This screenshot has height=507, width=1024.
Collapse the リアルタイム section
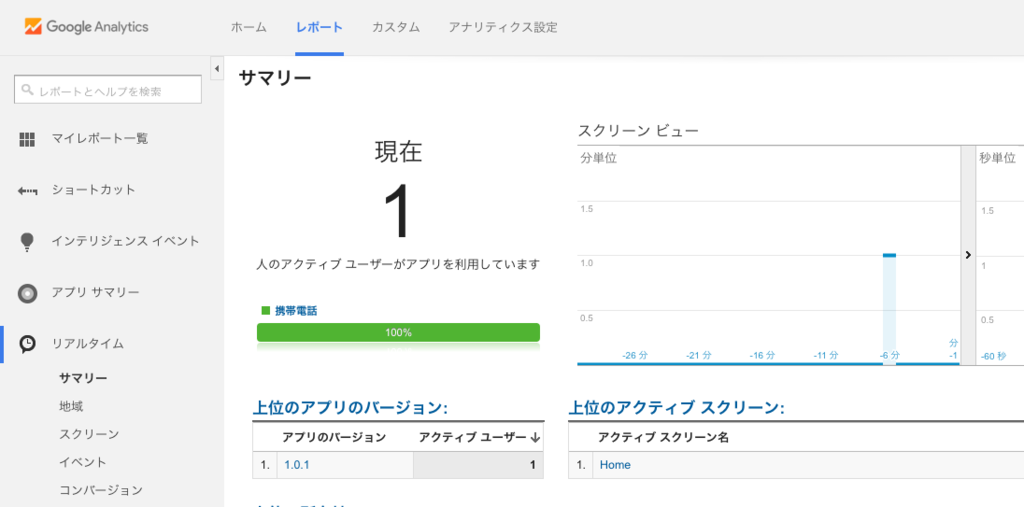(x=88, y=343)
